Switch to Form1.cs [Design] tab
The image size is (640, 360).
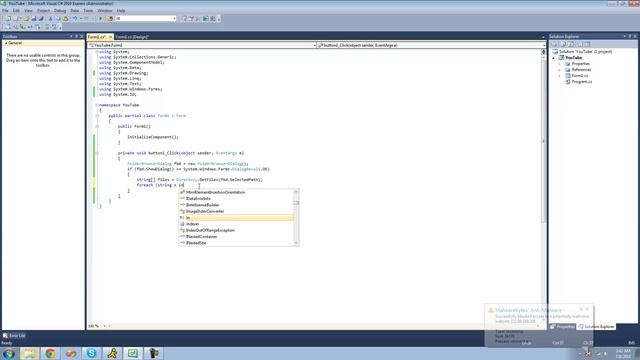click(x=132, y=37)
